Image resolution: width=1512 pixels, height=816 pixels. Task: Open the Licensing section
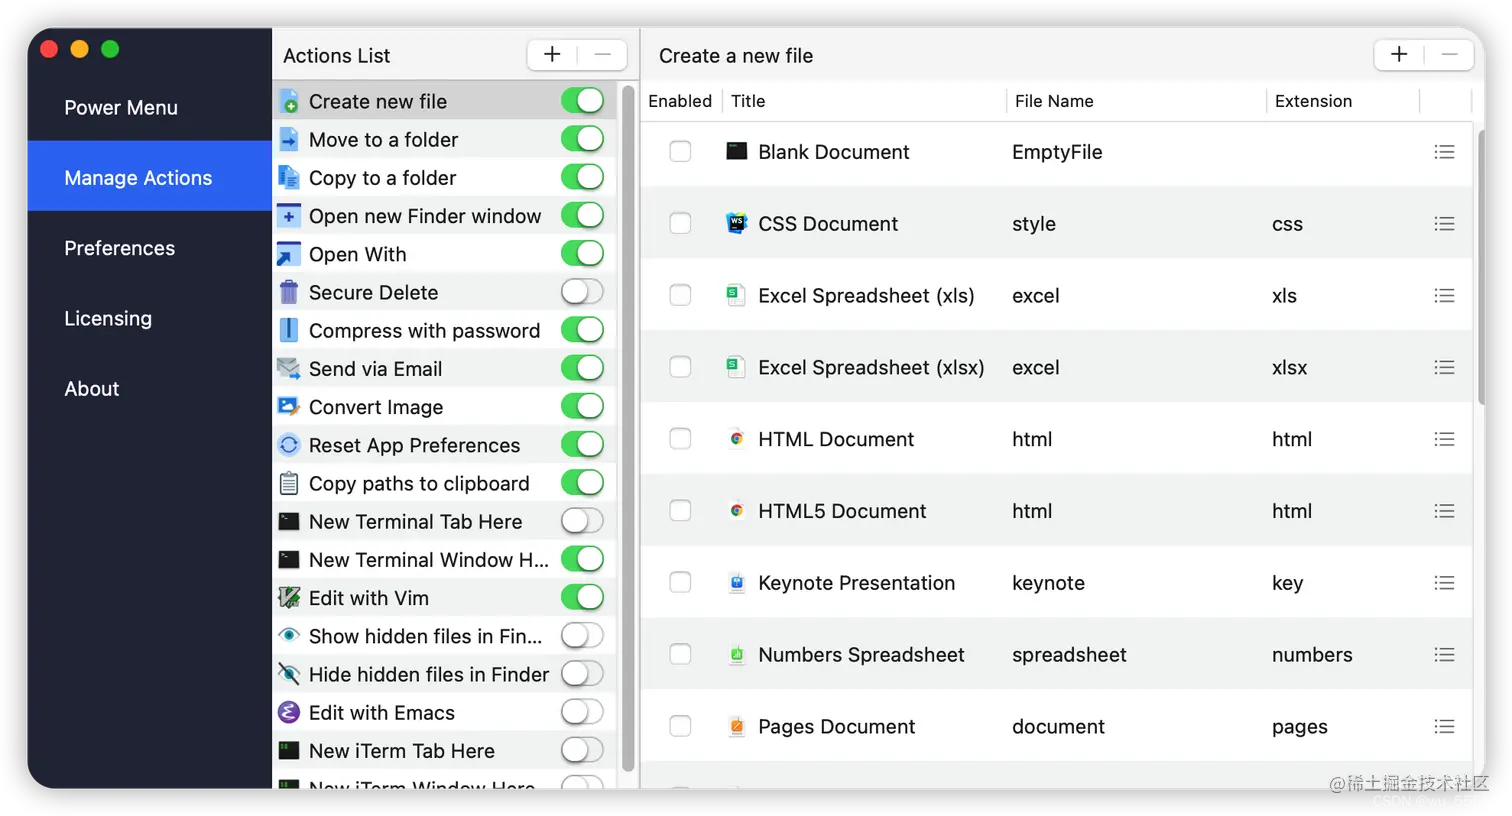[149, 318]
